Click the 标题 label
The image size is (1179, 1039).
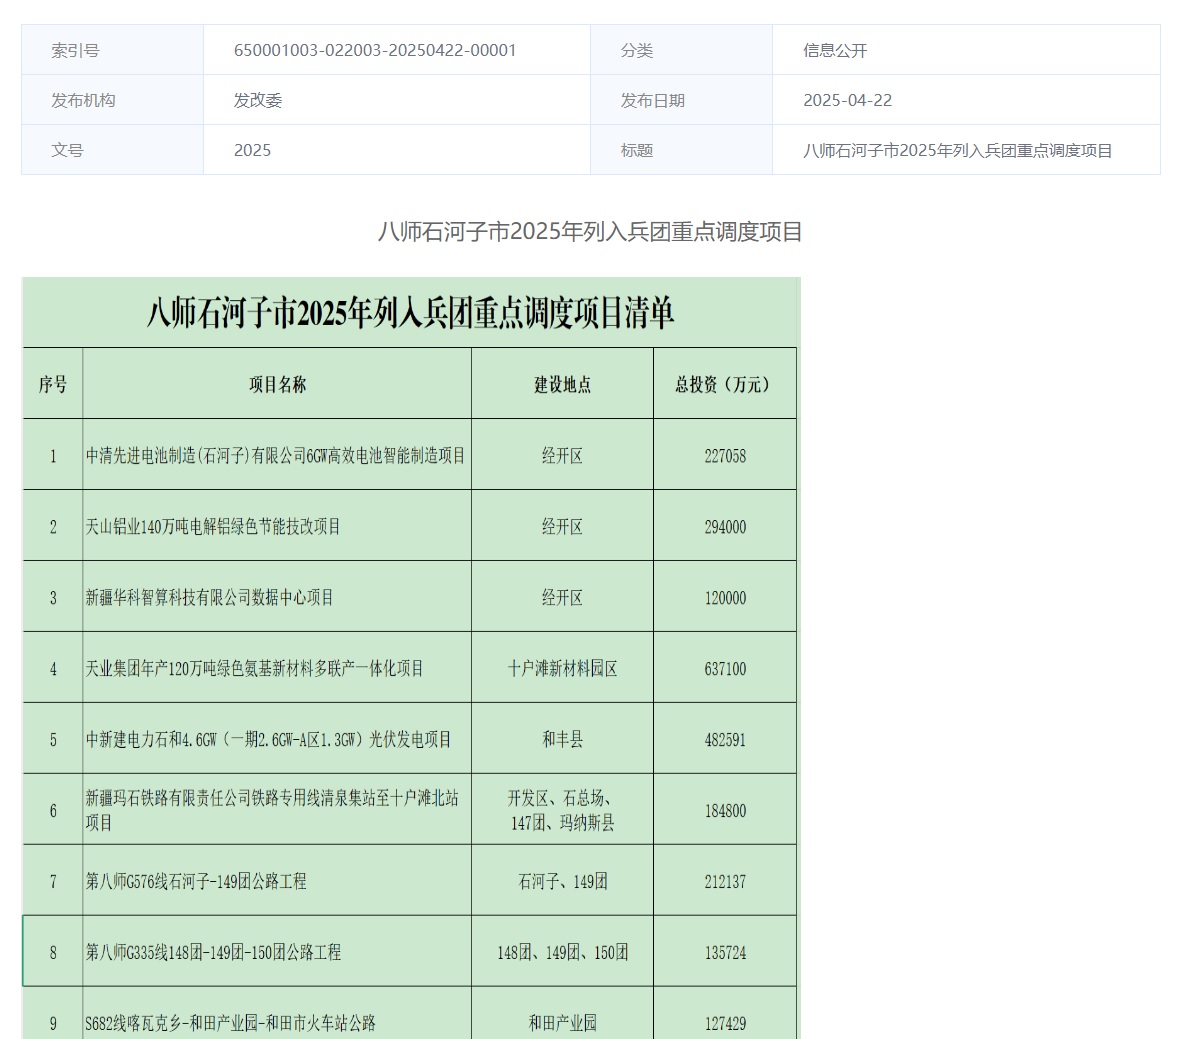pyautogui.click(x=636, y=150)
